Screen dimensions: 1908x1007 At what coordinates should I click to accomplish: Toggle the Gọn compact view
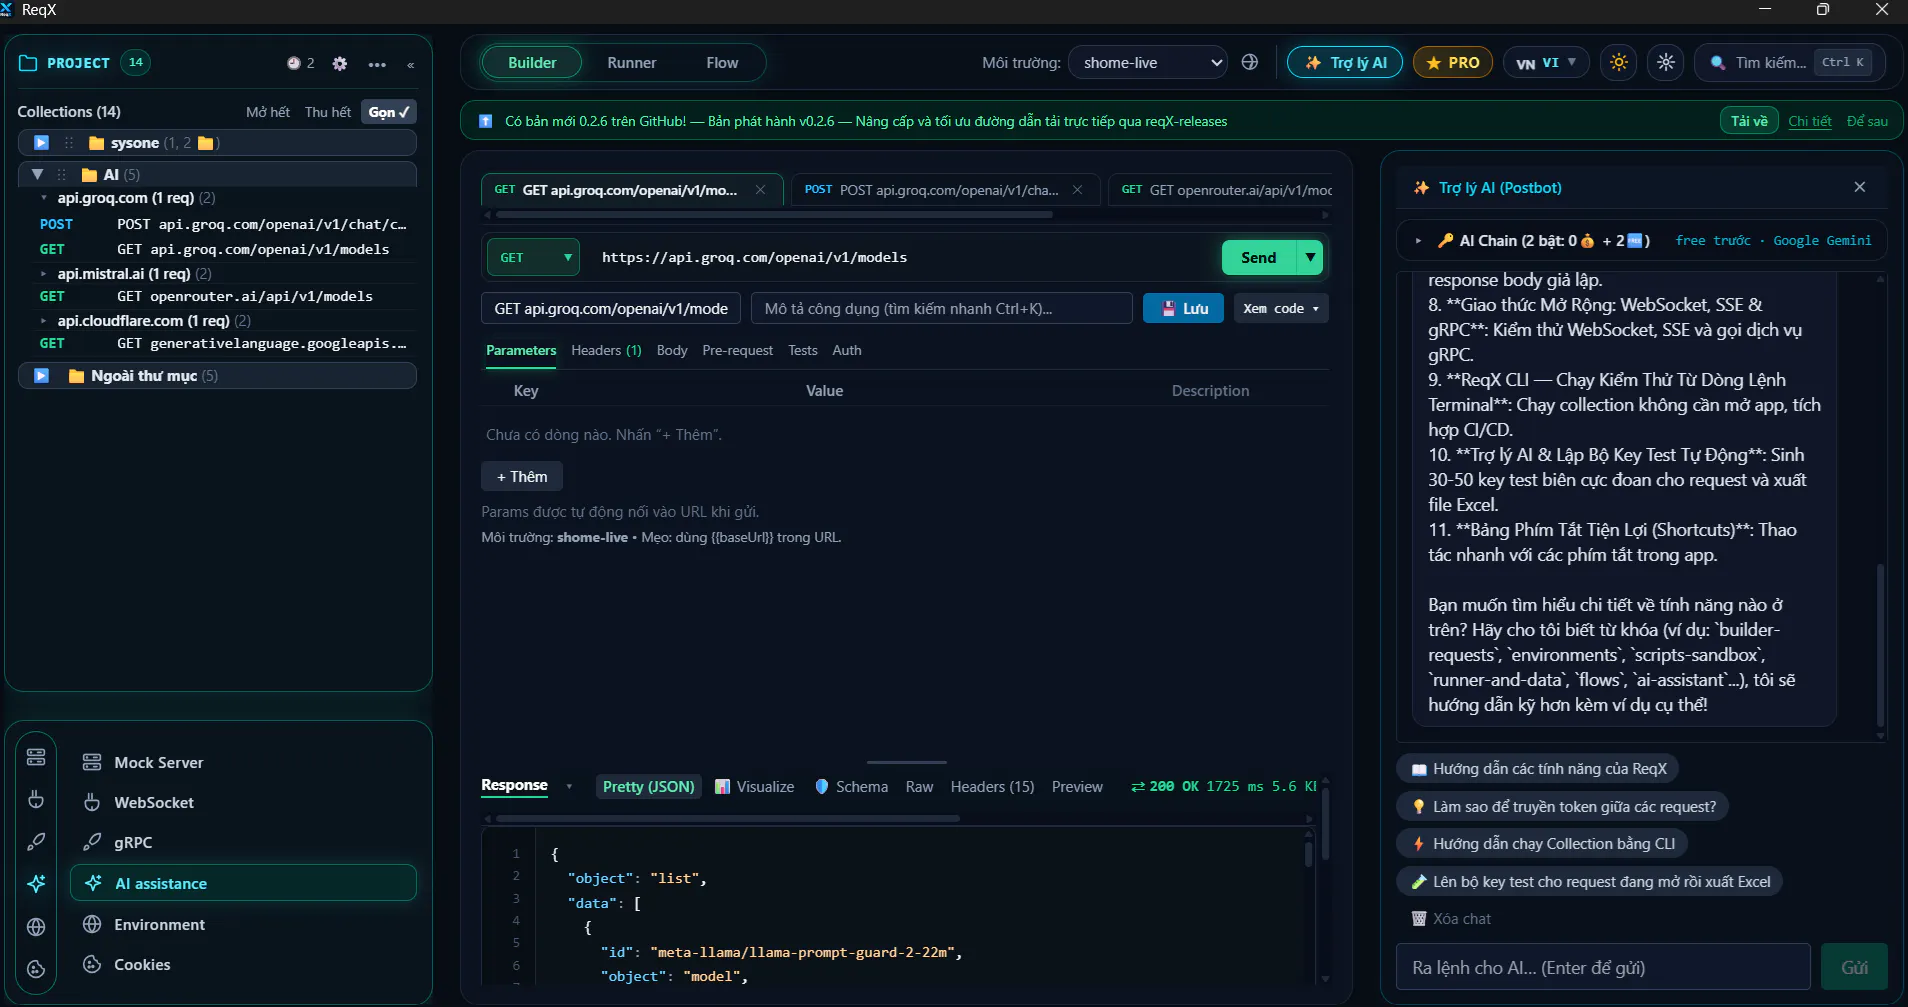(x=389, y=112)
